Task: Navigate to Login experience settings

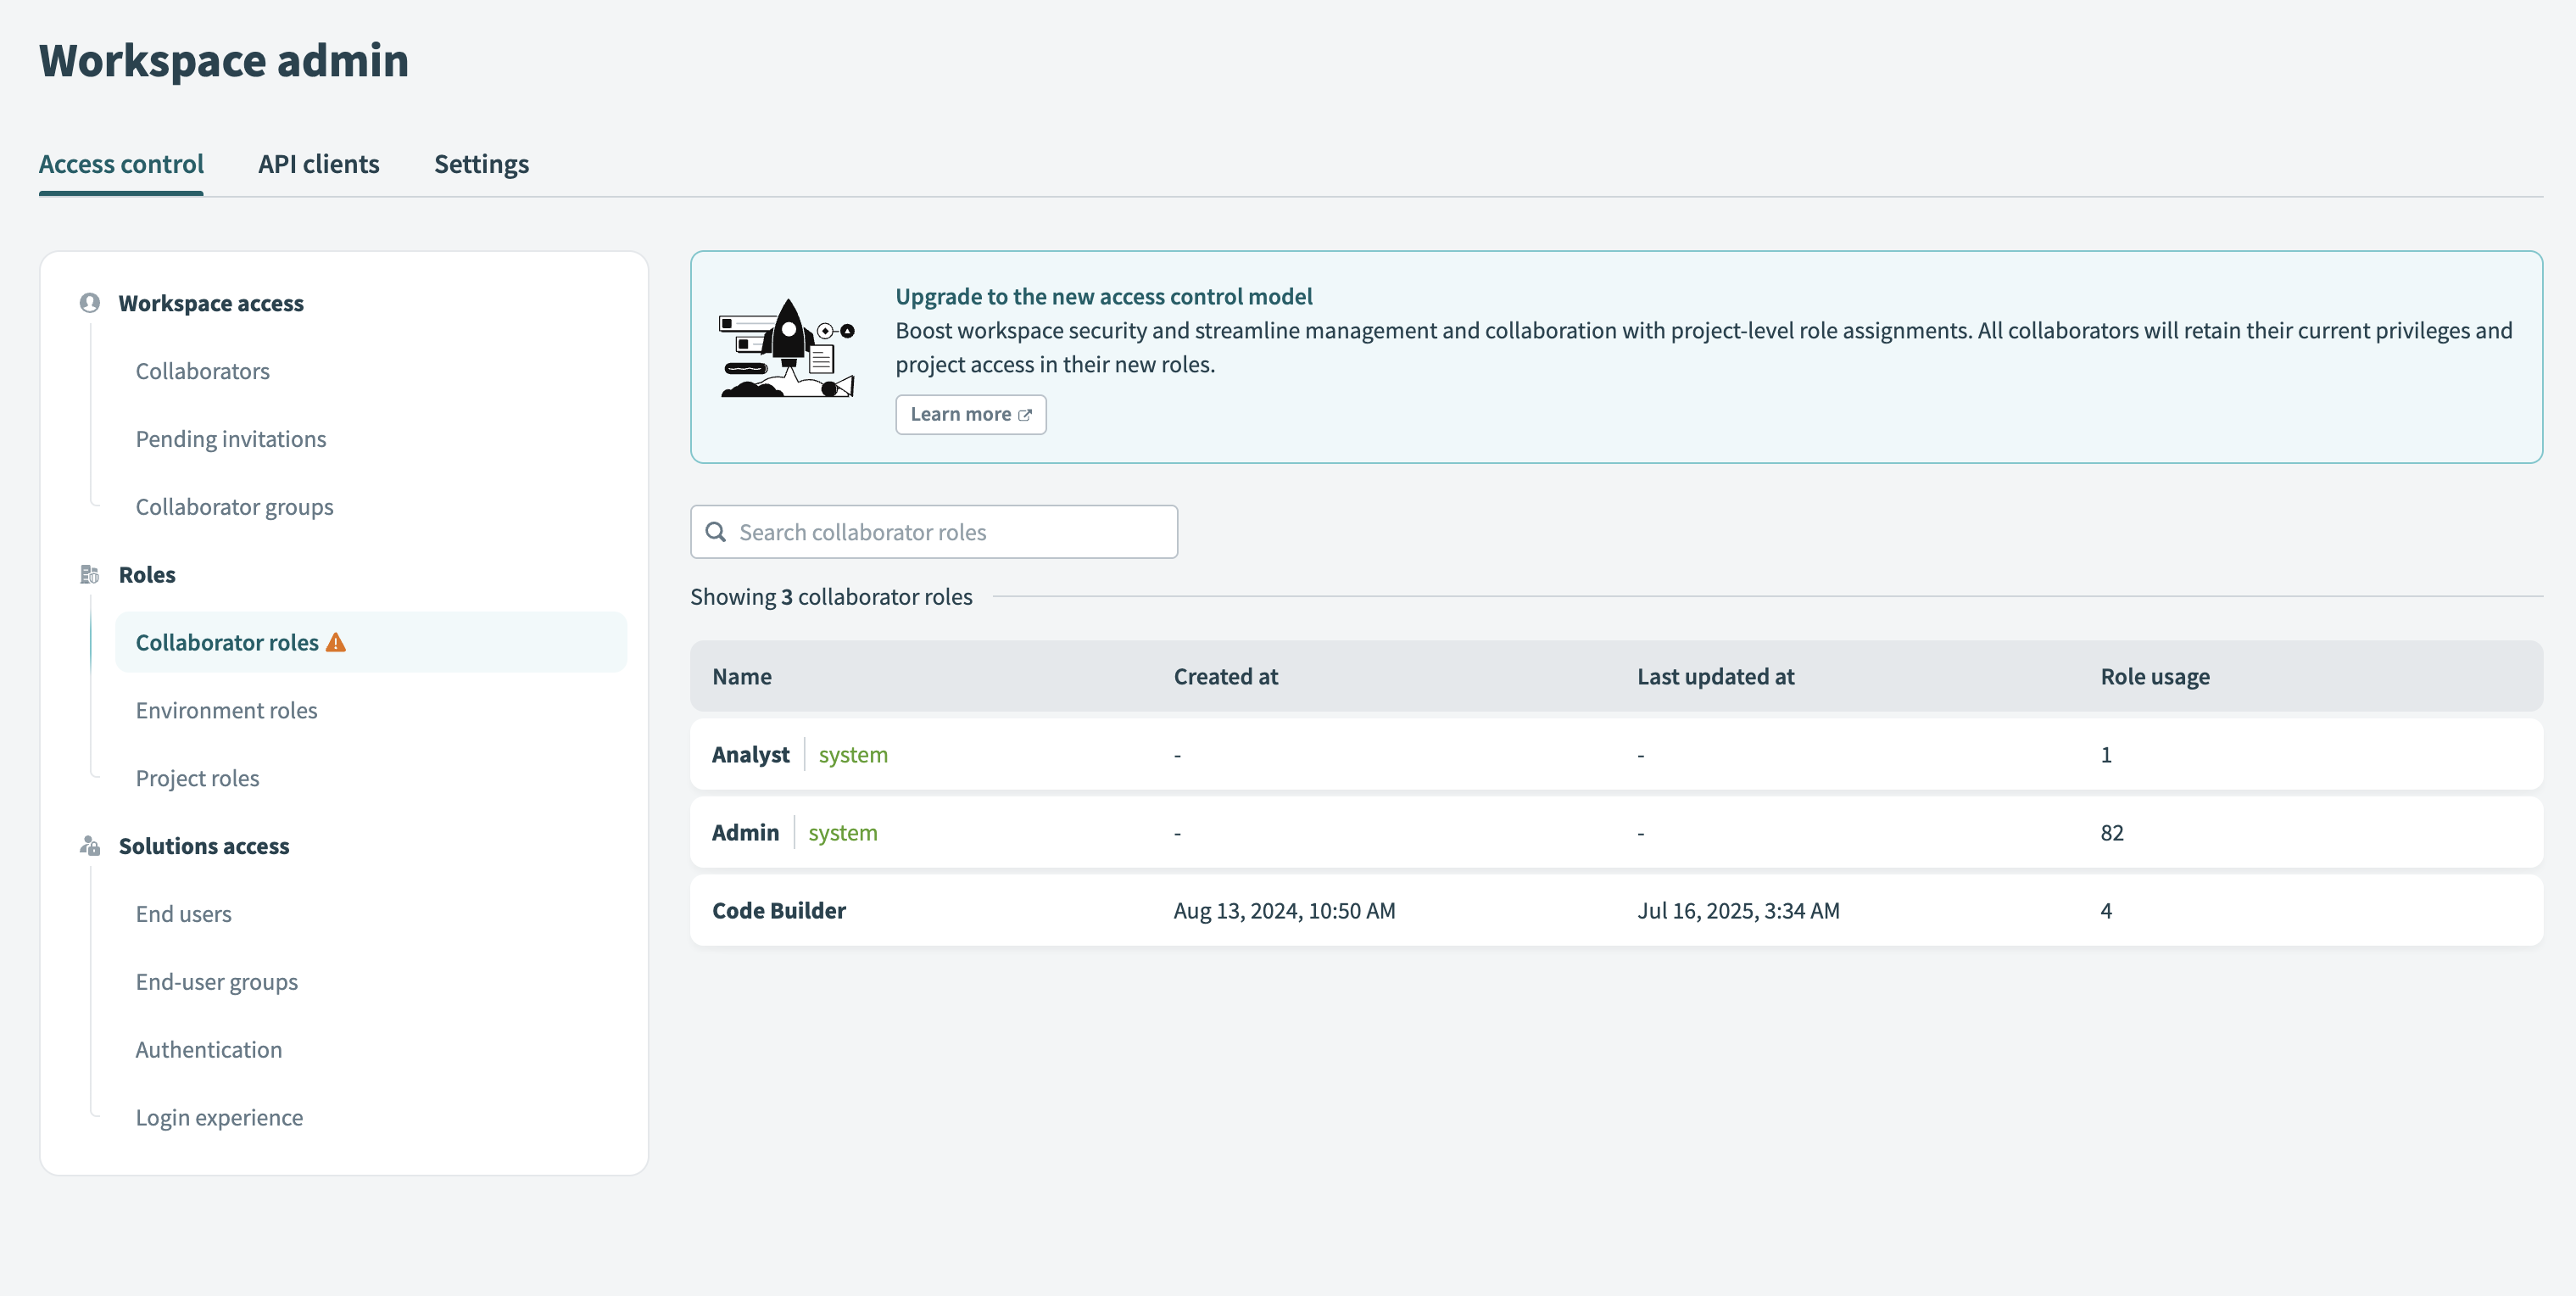Action: click(x=219, y=1117)
